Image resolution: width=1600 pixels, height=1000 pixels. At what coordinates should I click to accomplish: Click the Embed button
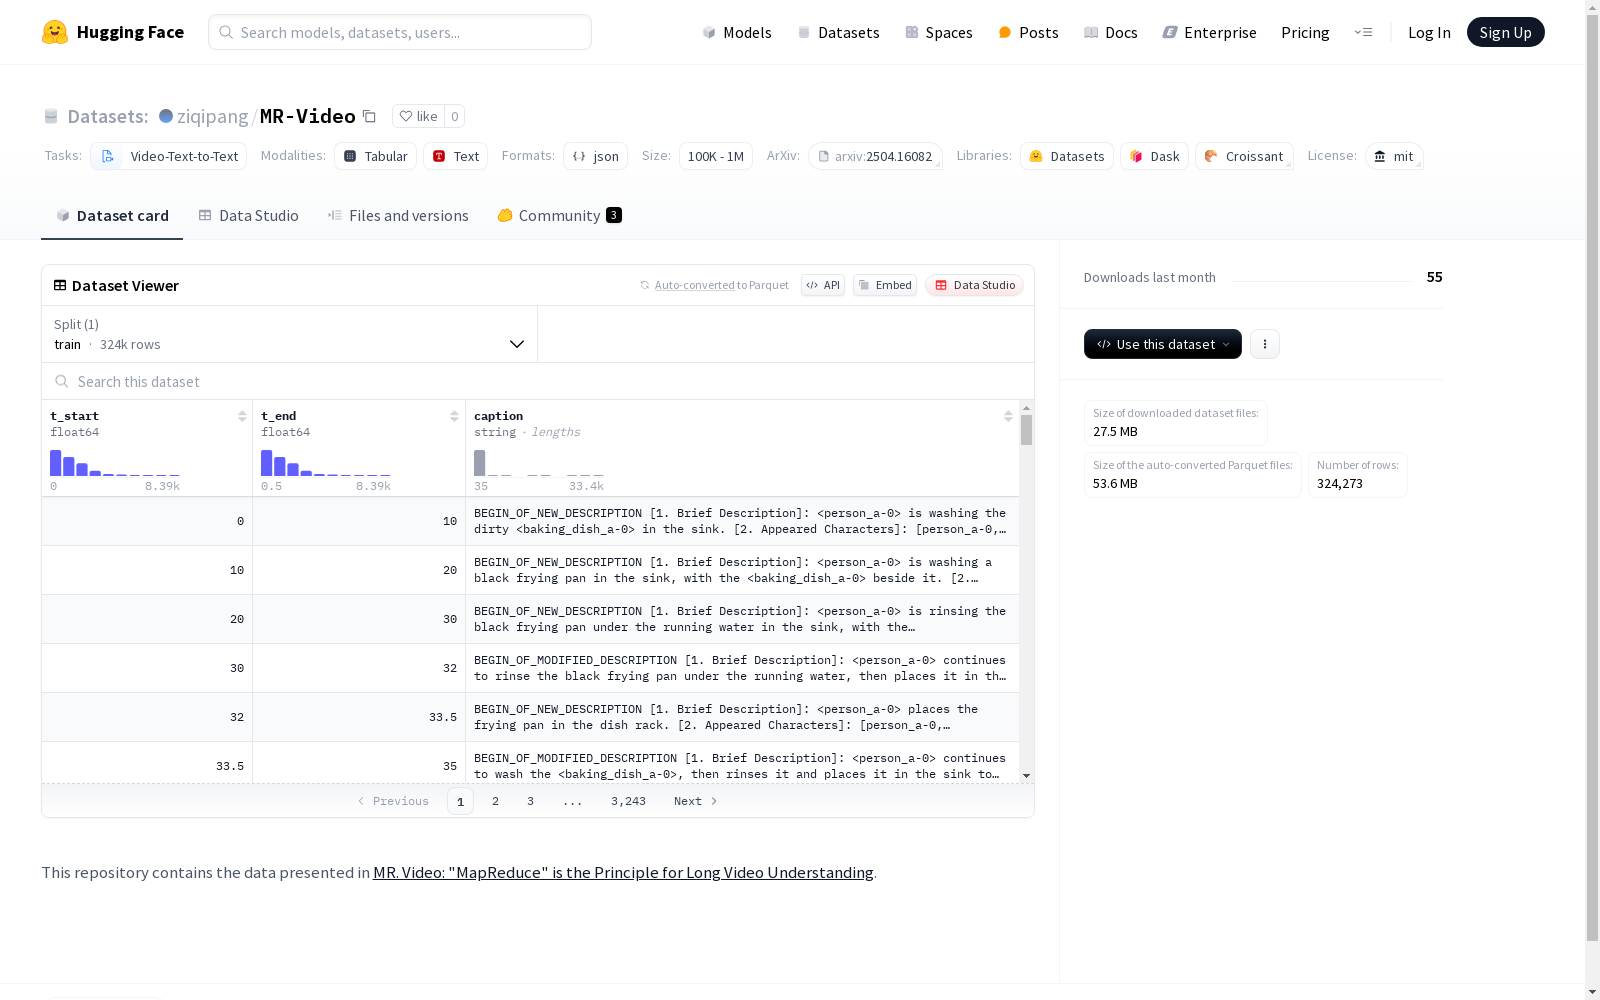(x=885, y=285)
